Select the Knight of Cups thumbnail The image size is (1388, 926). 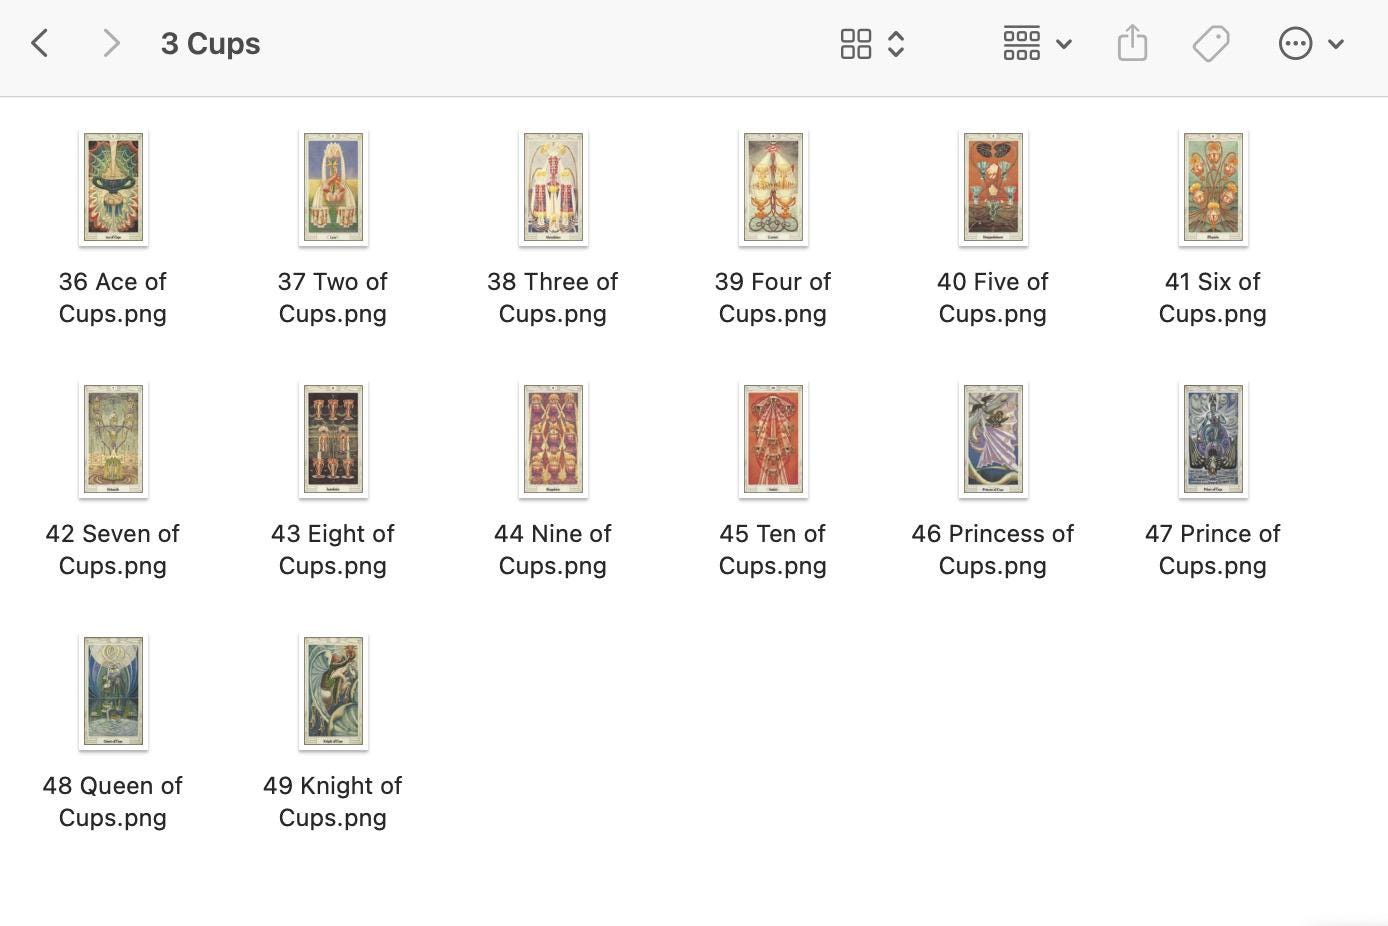[x=333, y=692]
